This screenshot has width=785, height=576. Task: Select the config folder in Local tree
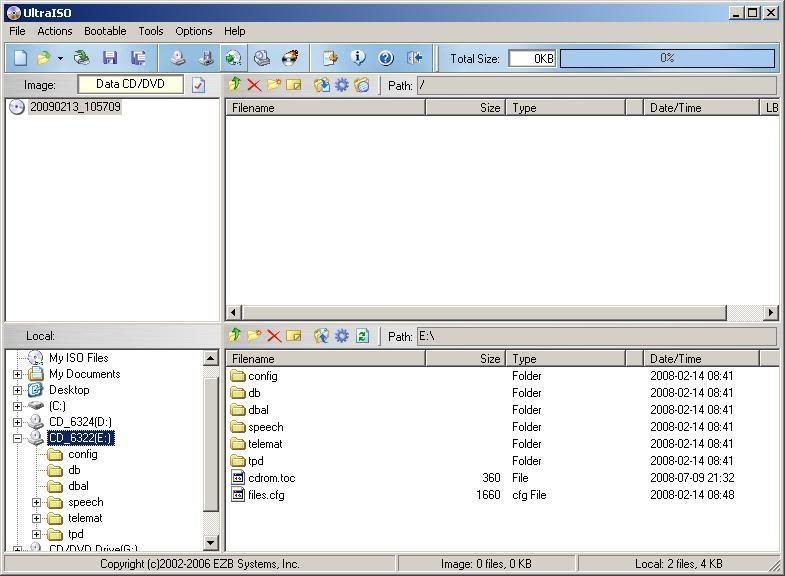tap(83, 454)
